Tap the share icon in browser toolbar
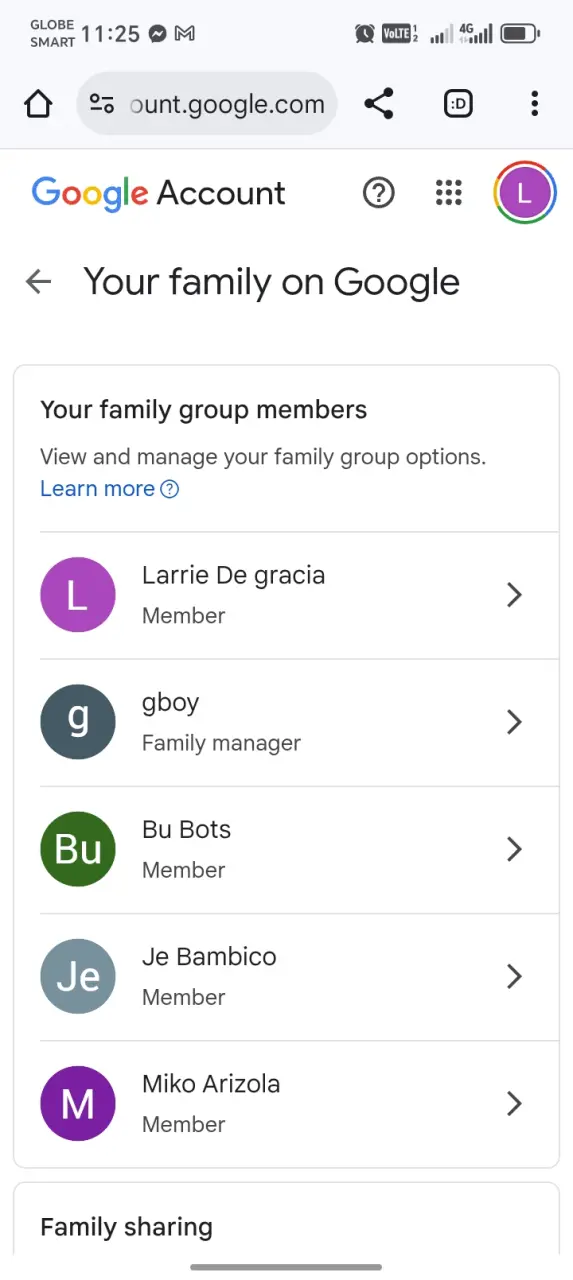573x1280 pixels. point(379,104)
